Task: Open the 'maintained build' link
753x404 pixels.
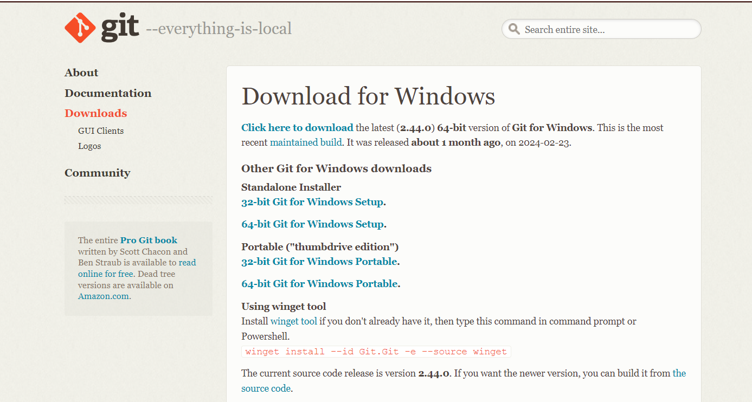Action: coord(306,143)
